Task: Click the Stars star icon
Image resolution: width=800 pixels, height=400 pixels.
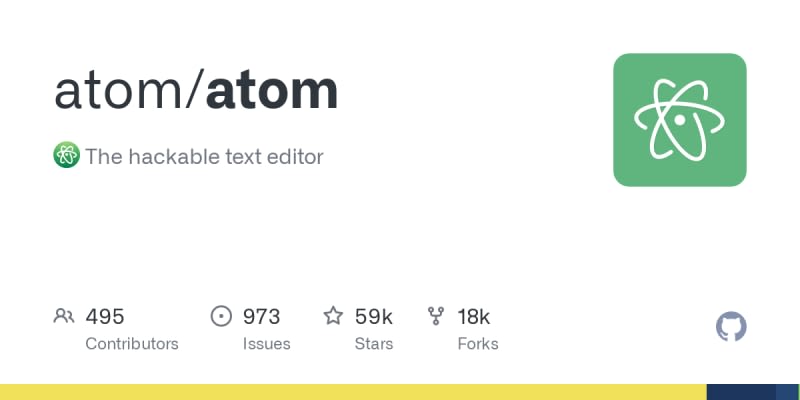Action: click(333, 317)
